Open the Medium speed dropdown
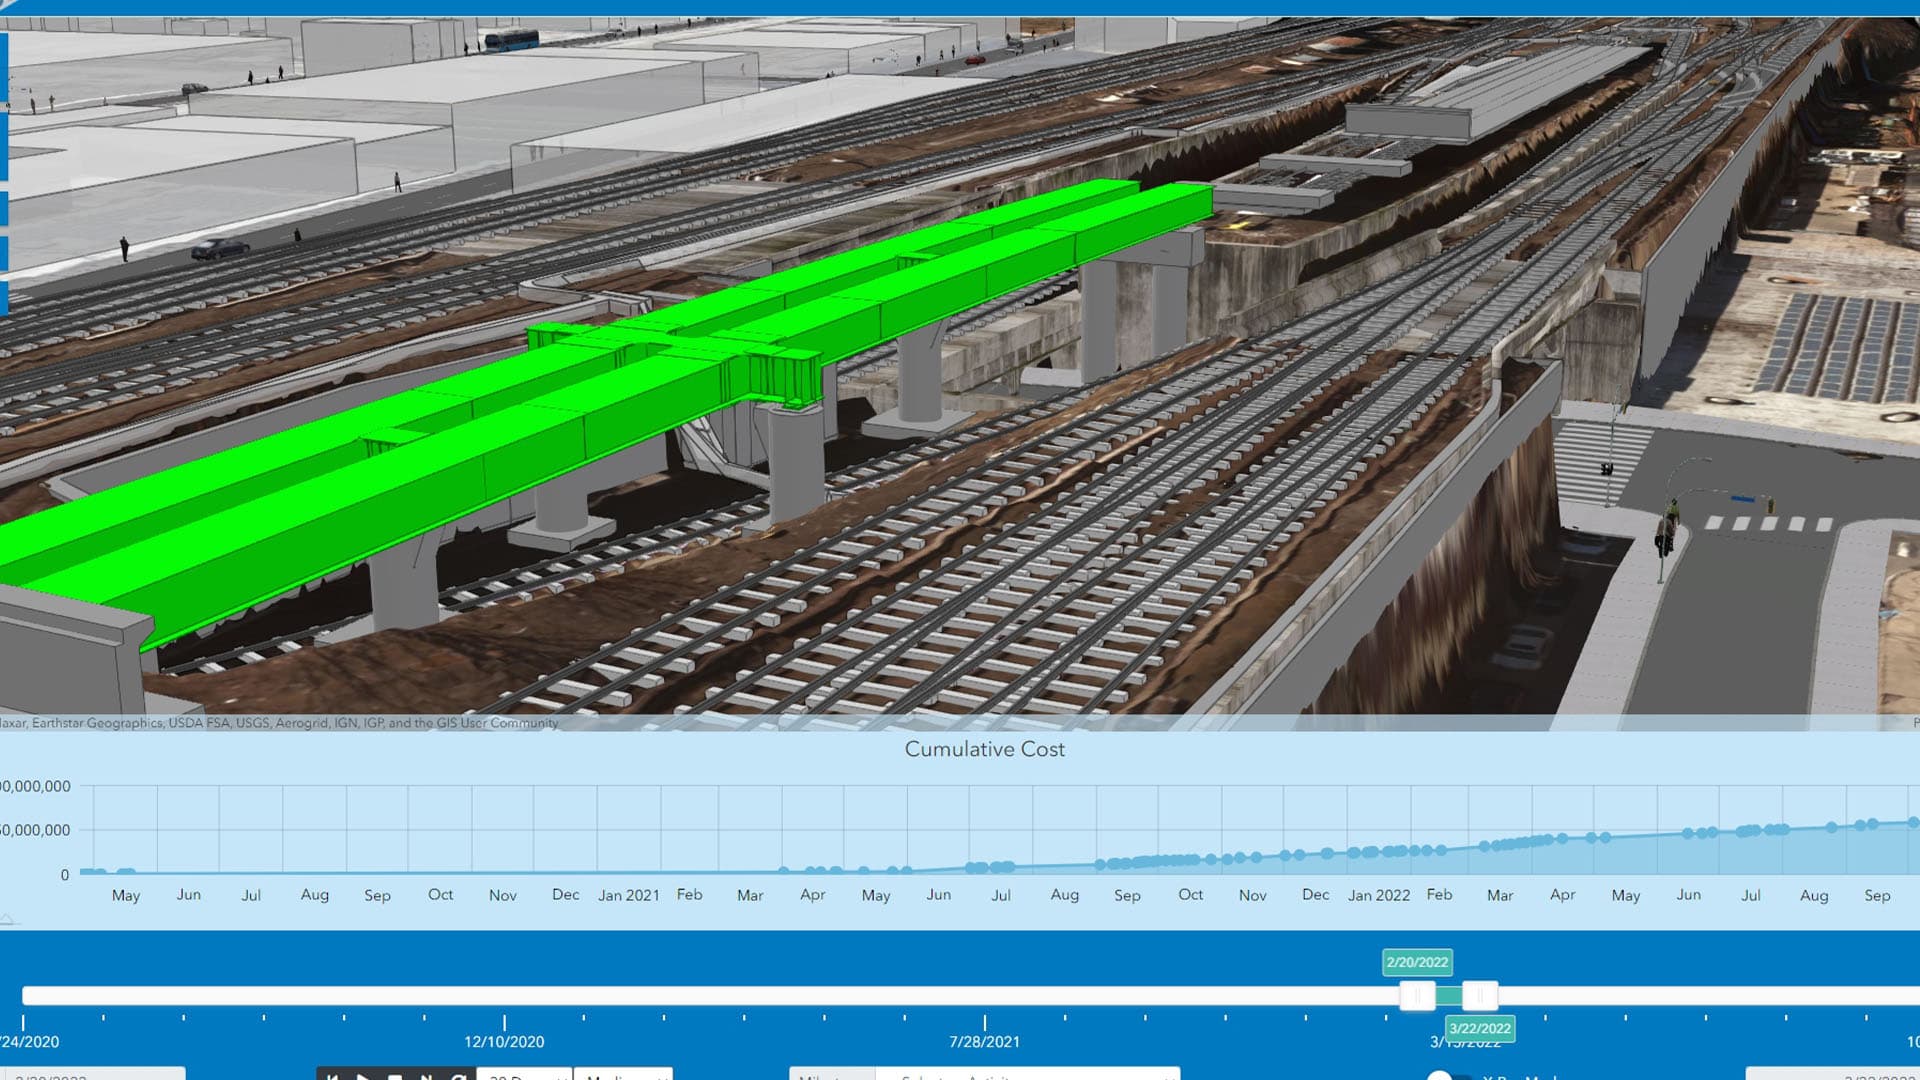 click(623, 1076)
